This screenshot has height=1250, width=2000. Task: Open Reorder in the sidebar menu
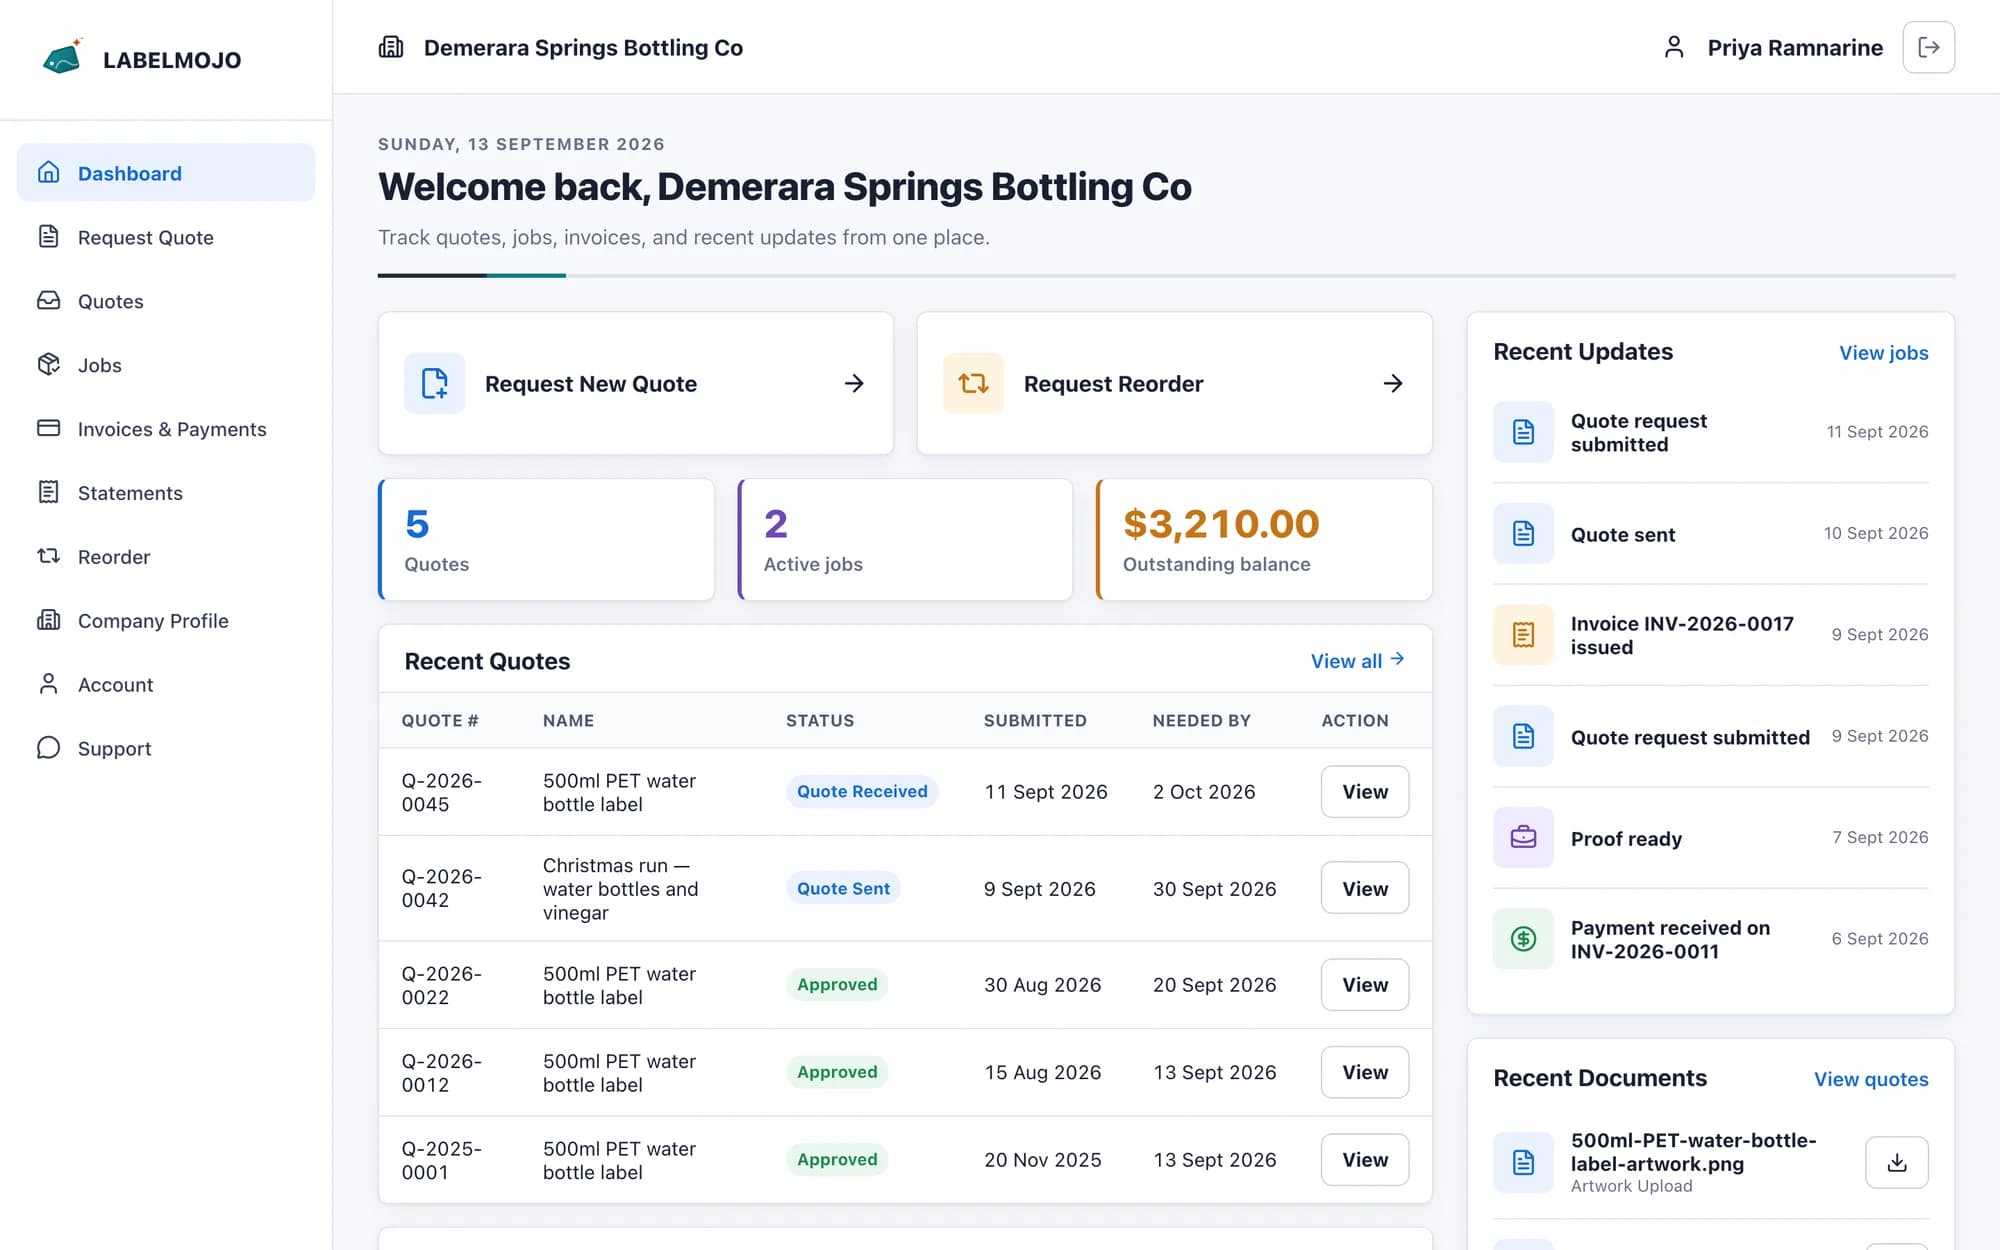166,556
